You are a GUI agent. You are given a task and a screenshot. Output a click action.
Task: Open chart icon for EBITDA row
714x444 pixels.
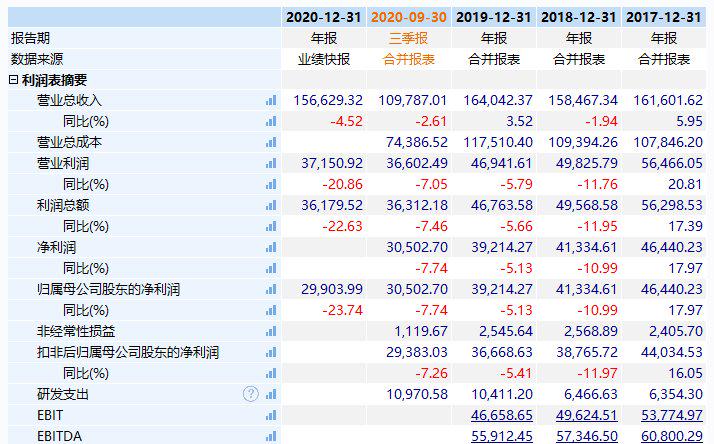point(270,436)
